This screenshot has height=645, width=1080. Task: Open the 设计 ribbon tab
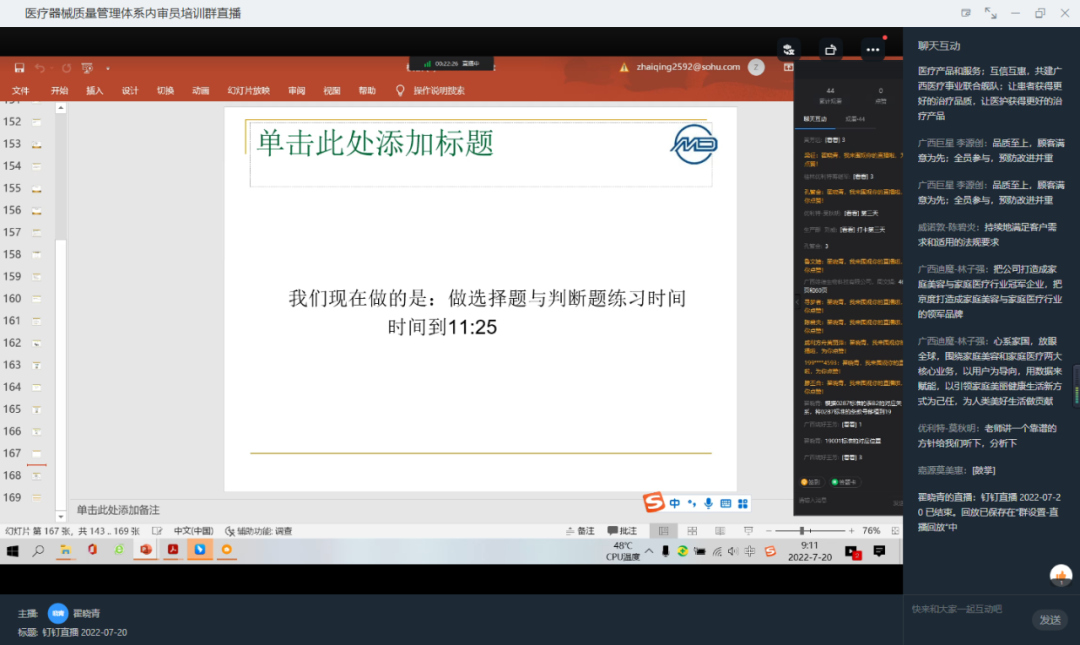[130, 90]
